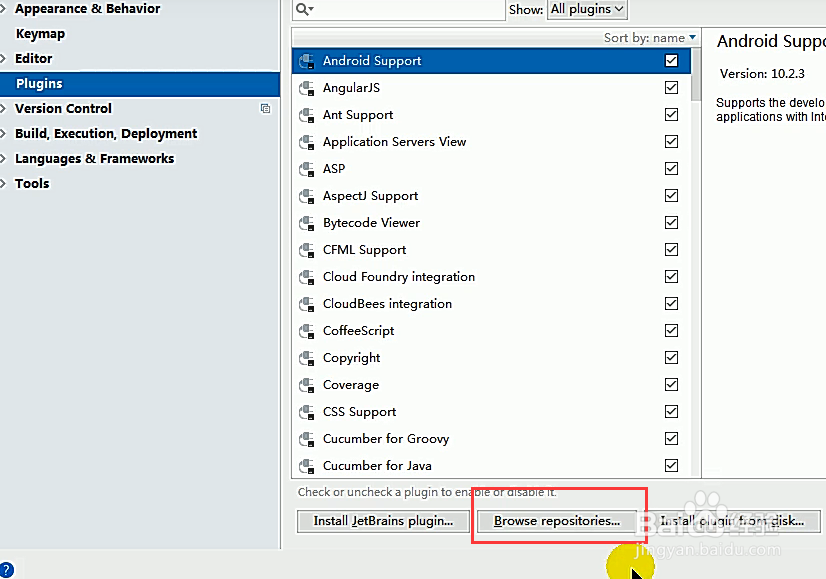Toggle the Ant Support checkbox
Screen dimensions: 826x579
tap(671, 114)
